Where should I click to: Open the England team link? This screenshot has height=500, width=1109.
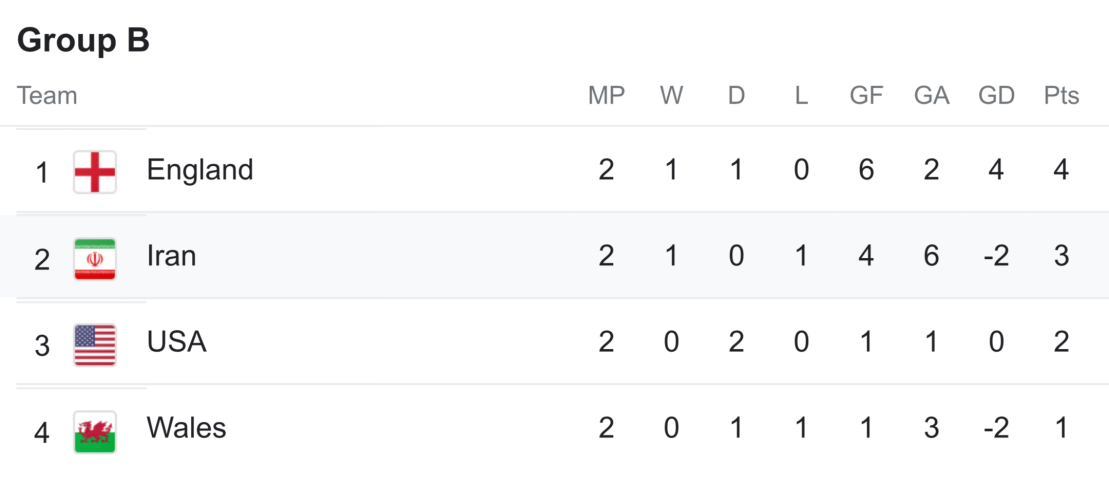tap(200, 170)
